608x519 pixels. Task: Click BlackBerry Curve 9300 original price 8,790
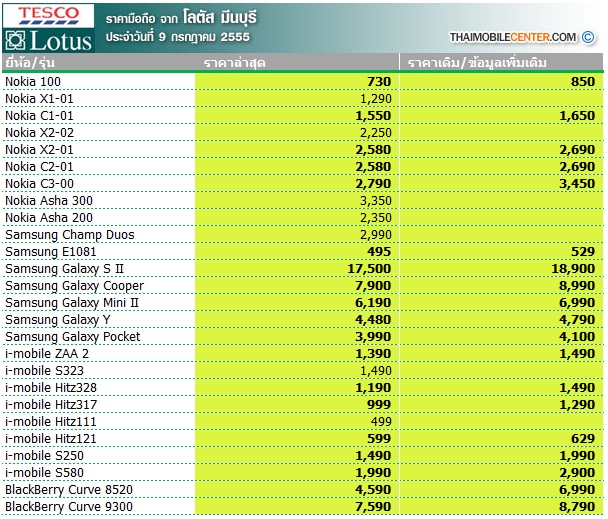[577, 507]
